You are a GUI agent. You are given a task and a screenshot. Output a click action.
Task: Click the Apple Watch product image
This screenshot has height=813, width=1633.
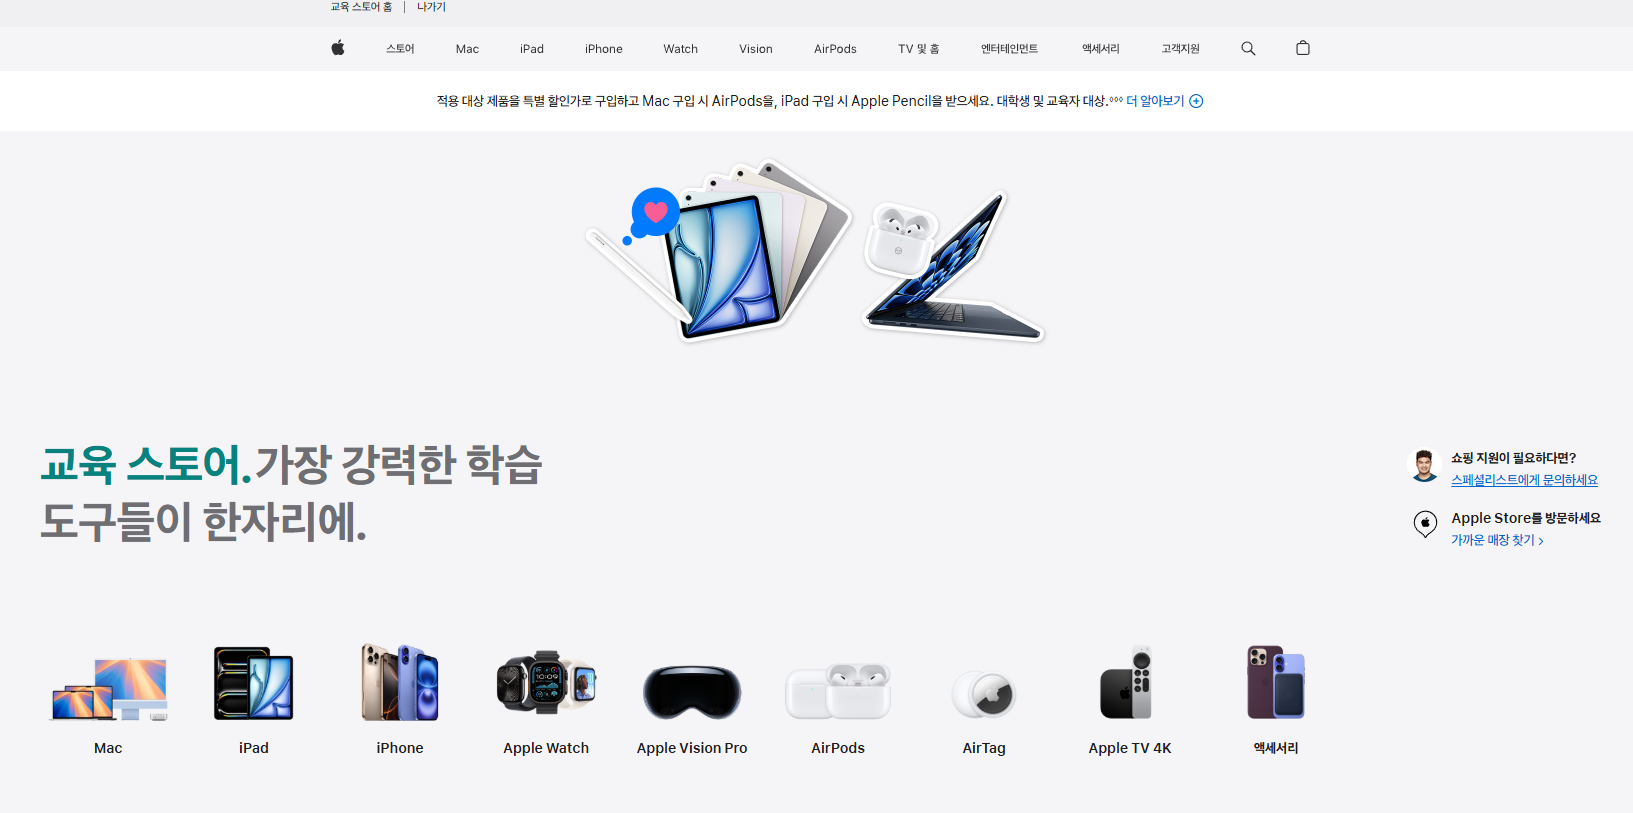click(x=546, y=683)
